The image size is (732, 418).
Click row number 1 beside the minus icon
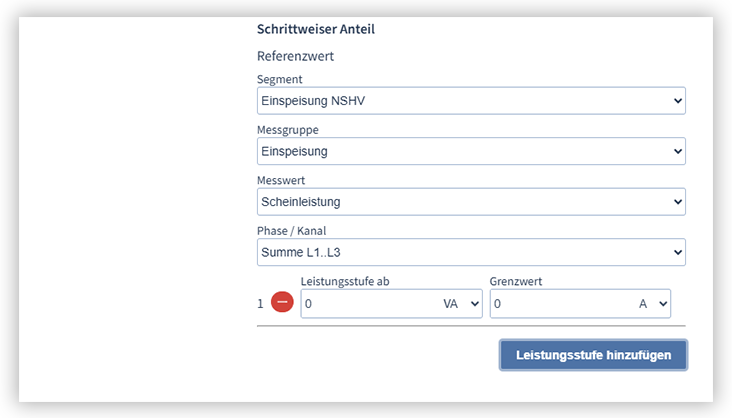pos(261,303)
